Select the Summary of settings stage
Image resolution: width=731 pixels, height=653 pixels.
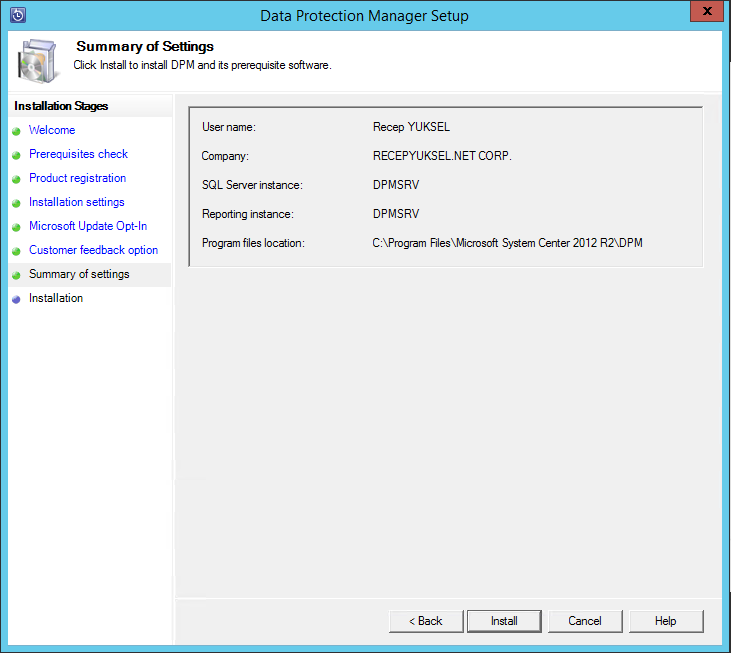(79, 274)
